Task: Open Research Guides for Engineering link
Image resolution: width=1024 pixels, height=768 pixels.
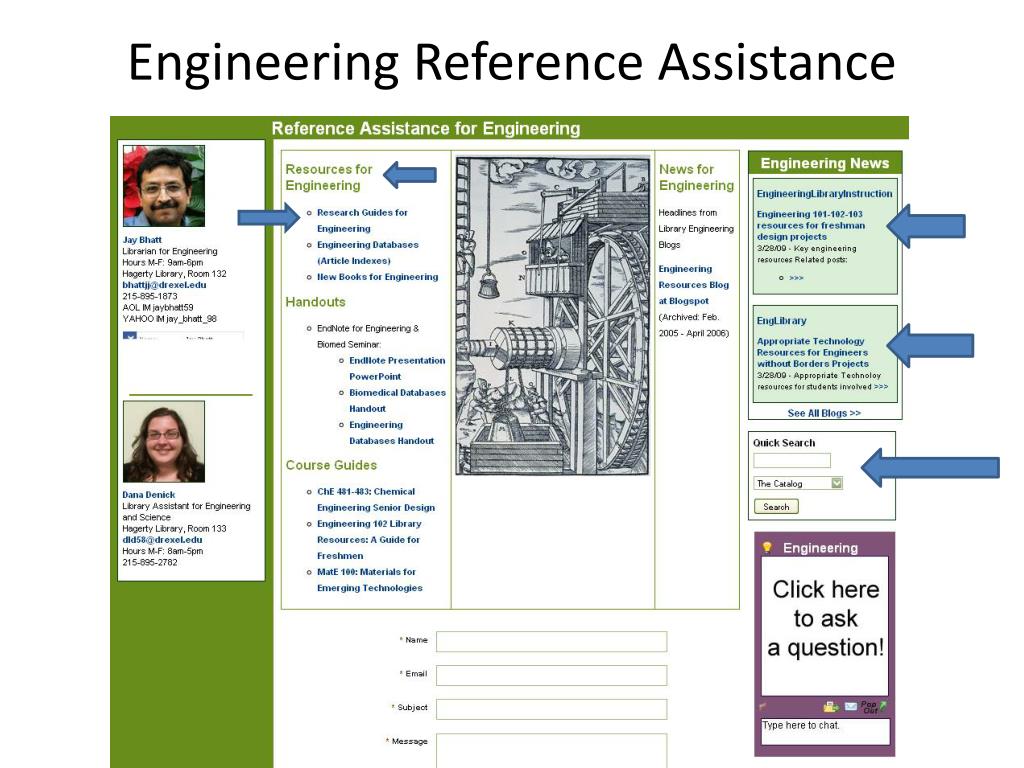Action: (362, 221)
